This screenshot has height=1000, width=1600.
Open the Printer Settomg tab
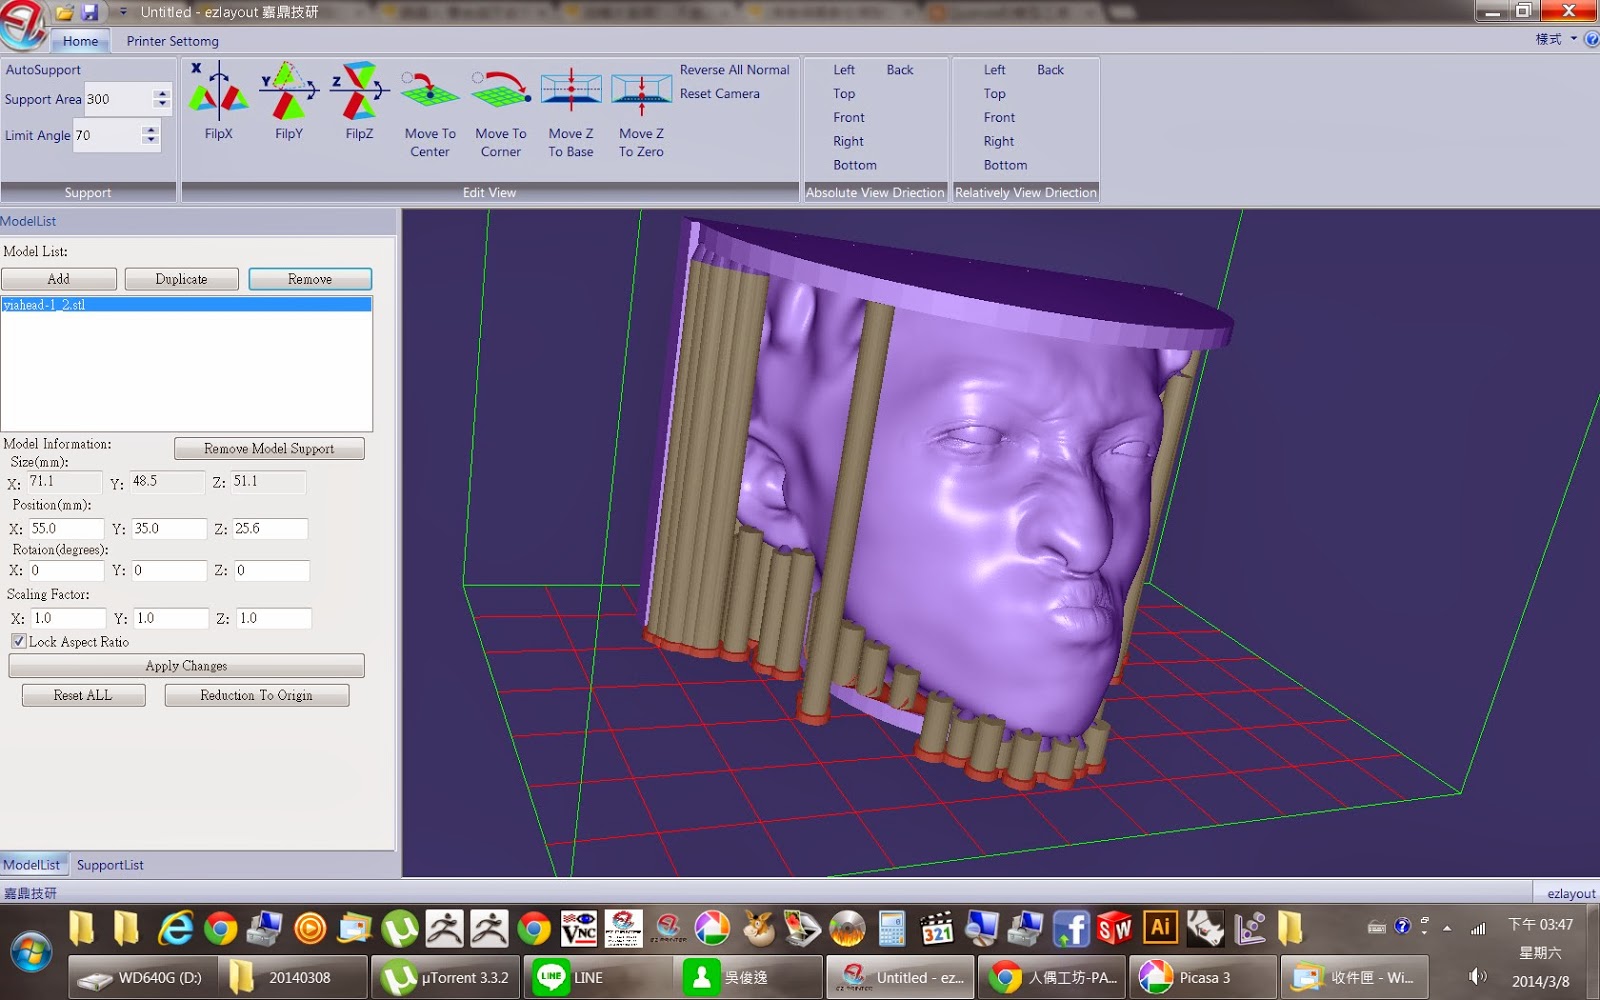coord(172,41)
